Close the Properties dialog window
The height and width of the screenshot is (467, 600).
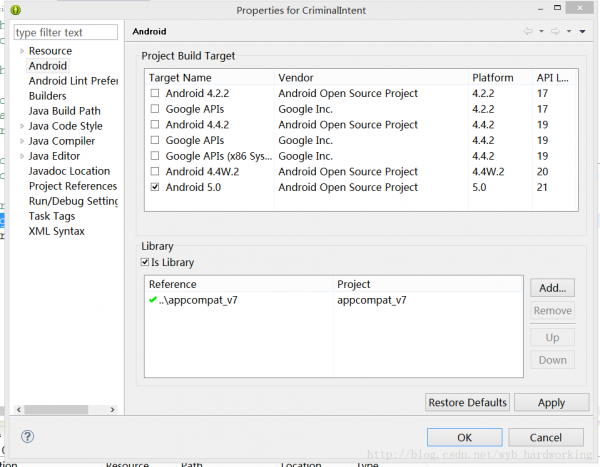click(x=580, y=8)
